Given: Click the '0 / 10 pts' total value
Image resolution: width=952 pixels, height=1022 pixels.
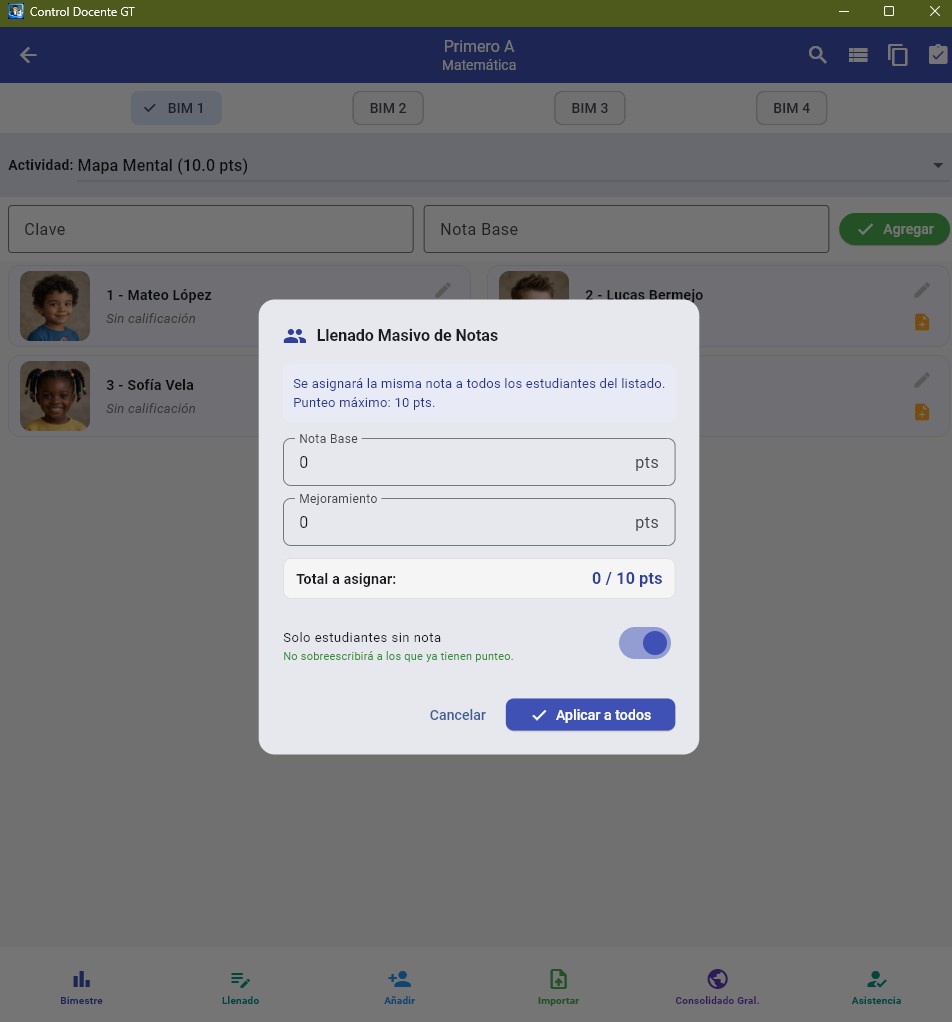Looking at the screenshot, I should tap(627, 579).
